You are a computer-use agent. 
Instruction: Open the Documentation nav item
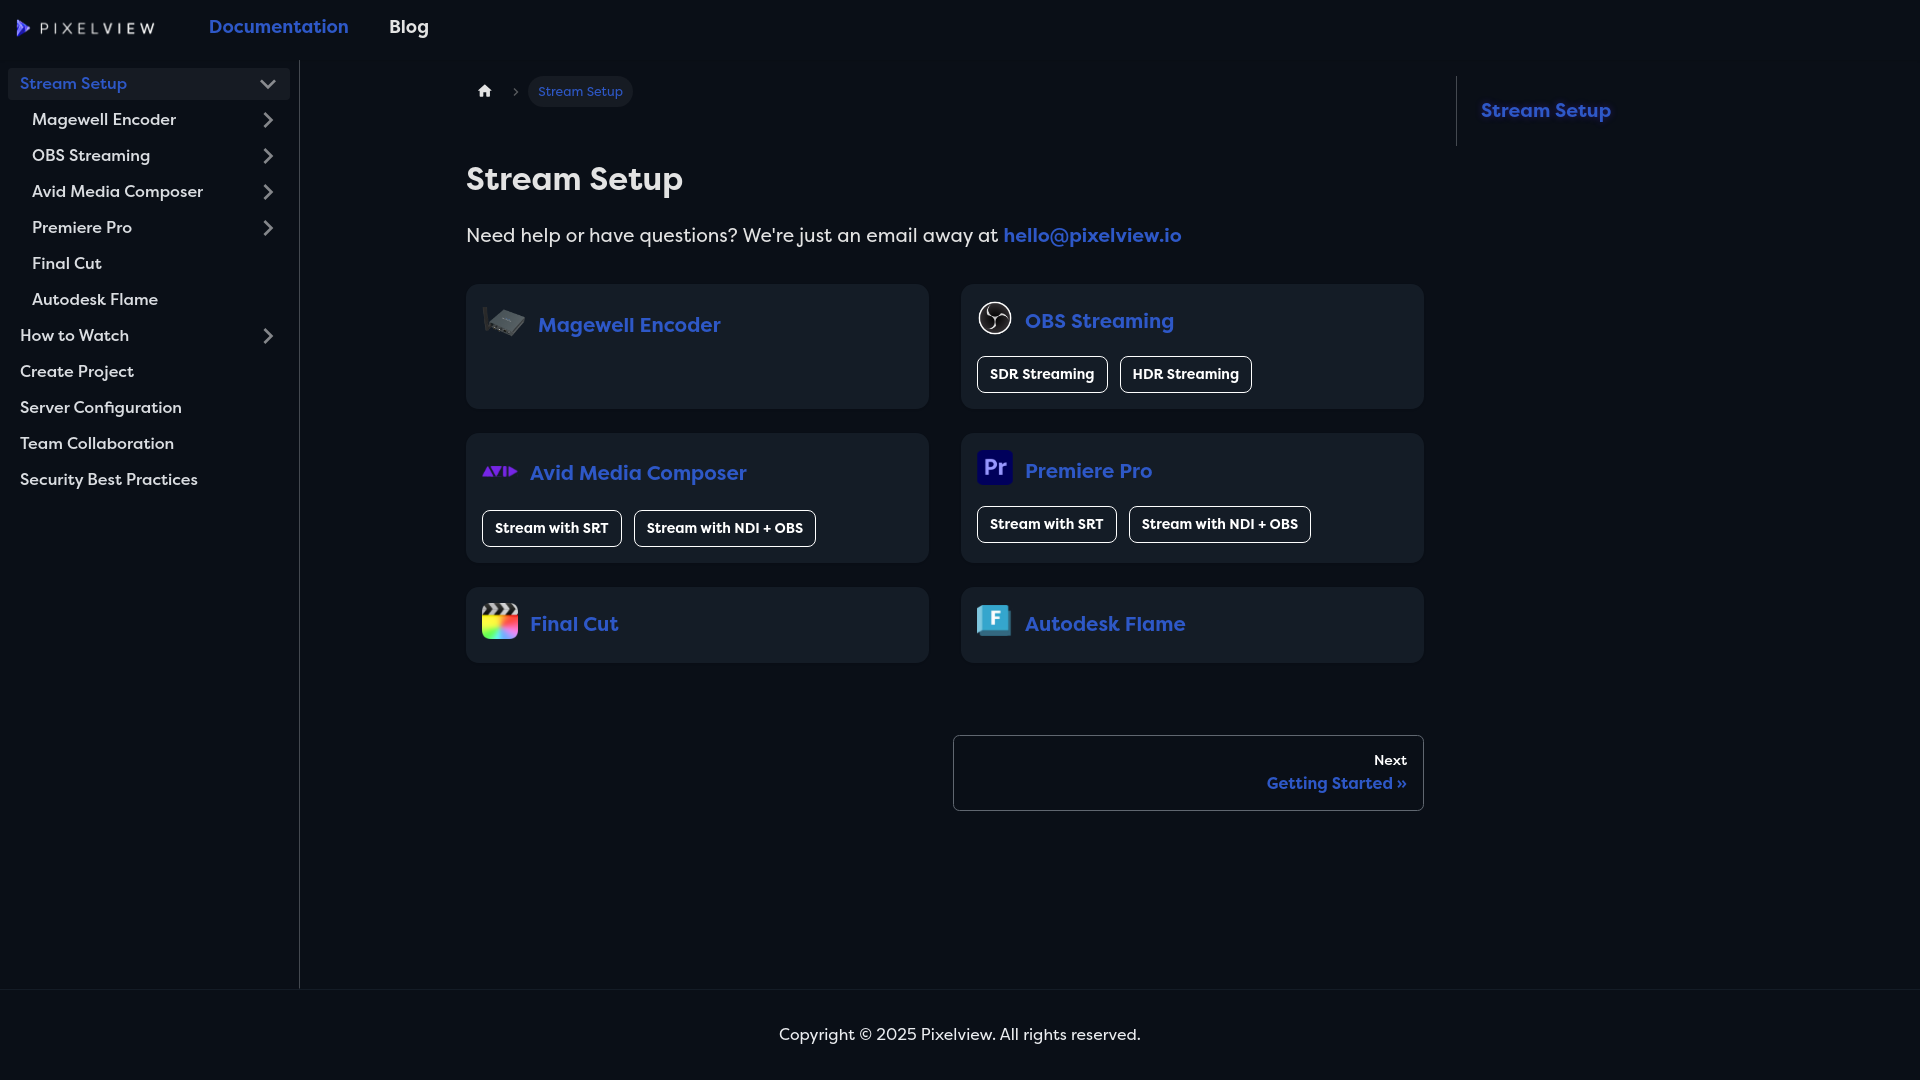click(x=279, y=27)
